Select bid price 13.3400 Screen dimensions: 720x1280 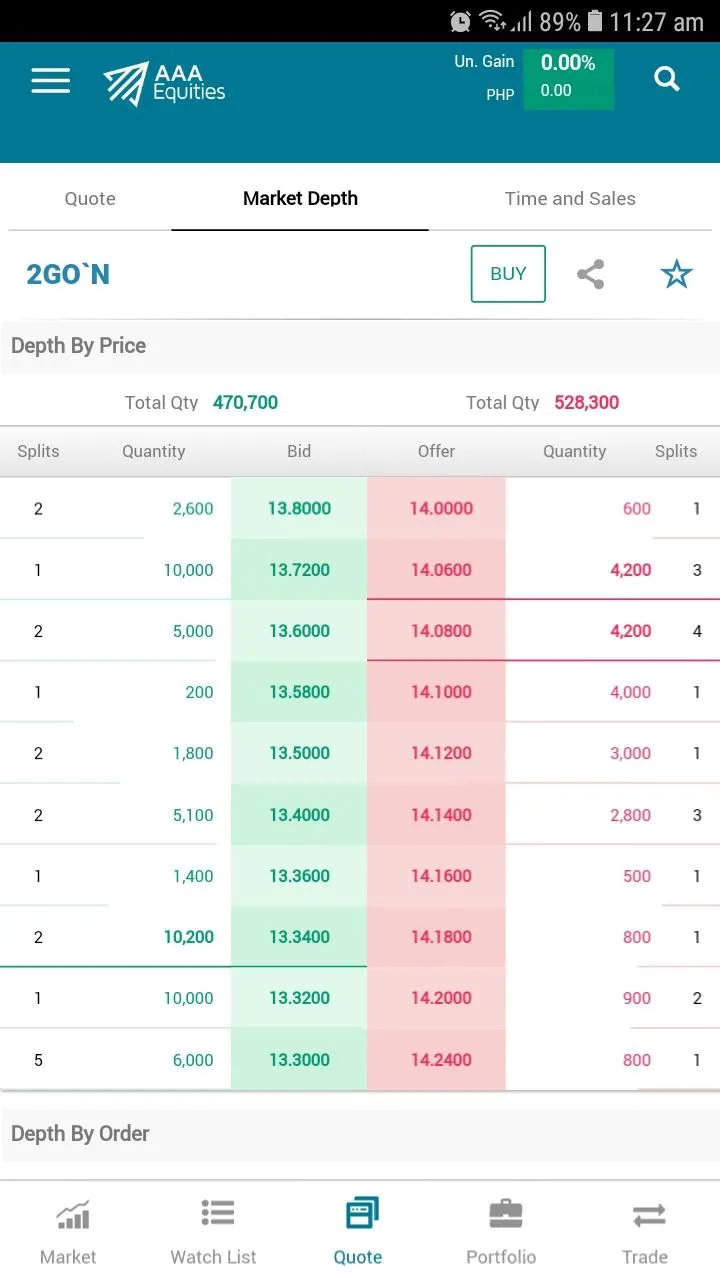tap(299, 937)
